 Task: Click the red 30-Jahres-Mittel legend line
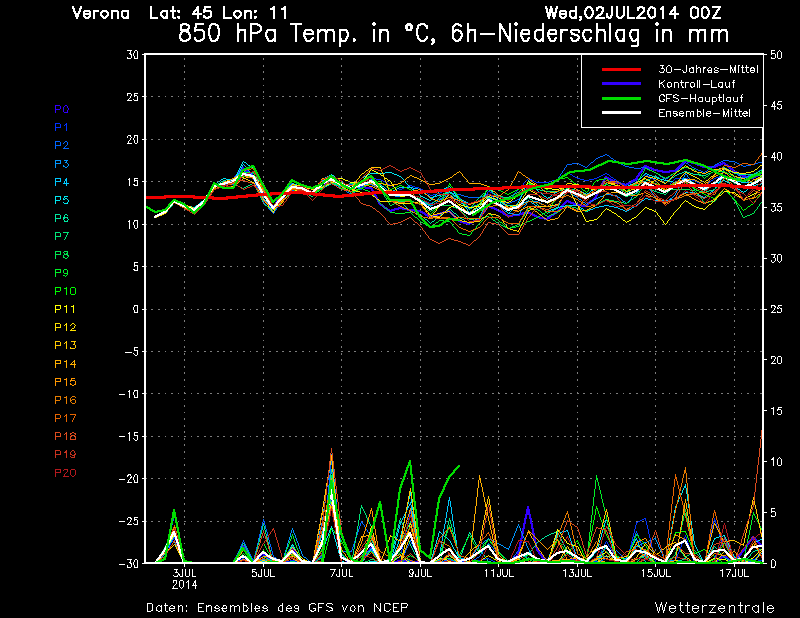[621, 69]
